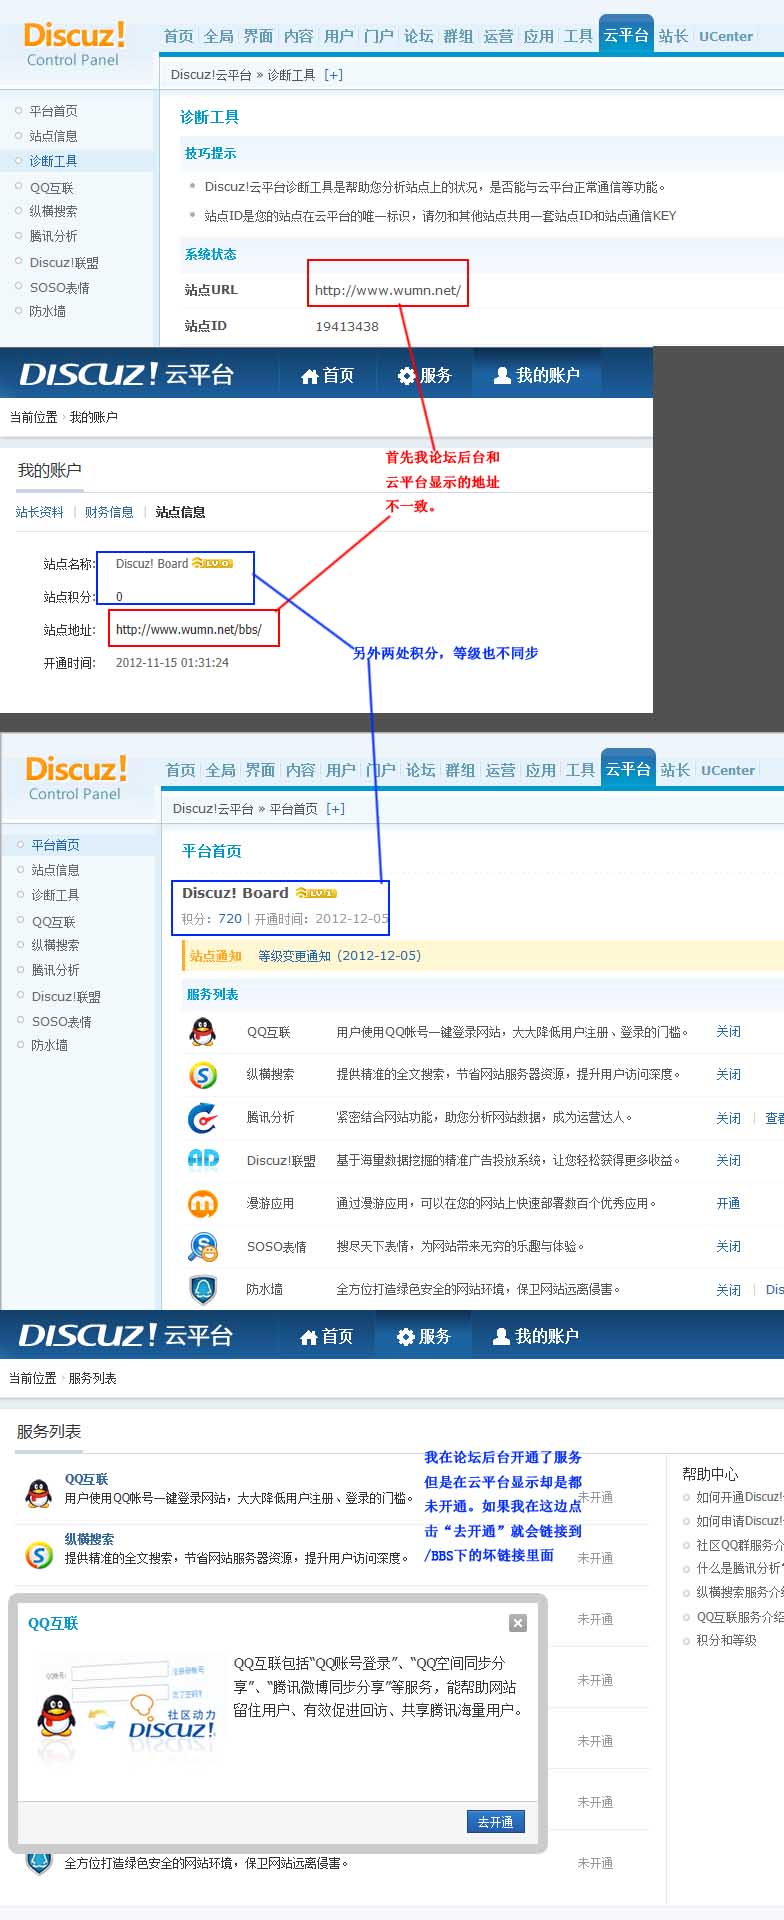Switch to the 站点信息 tab
This screenshot has width=784, height=1920.
pos(180,512)
